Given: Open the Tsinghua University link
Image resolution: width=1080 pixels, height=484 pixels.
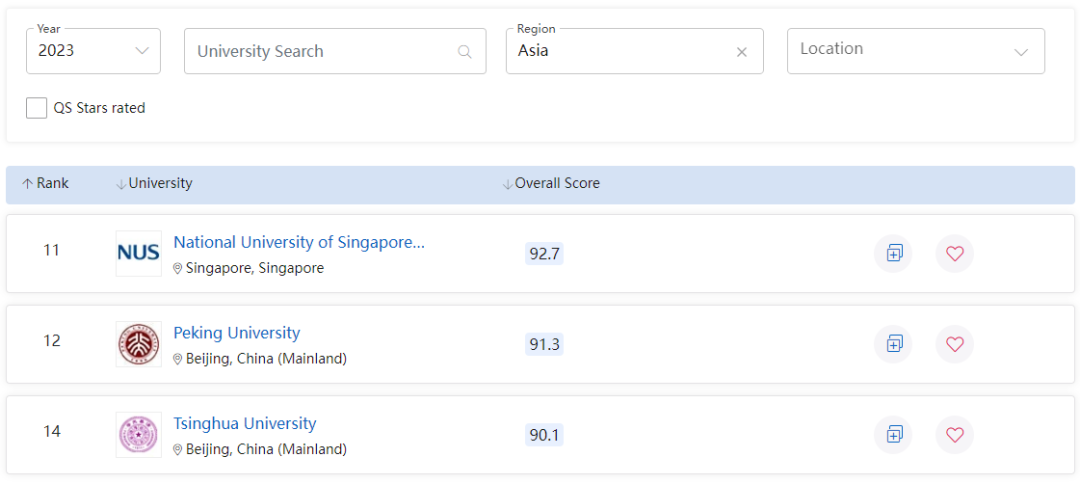Looking at the screenshot, I should click(245, 423).
